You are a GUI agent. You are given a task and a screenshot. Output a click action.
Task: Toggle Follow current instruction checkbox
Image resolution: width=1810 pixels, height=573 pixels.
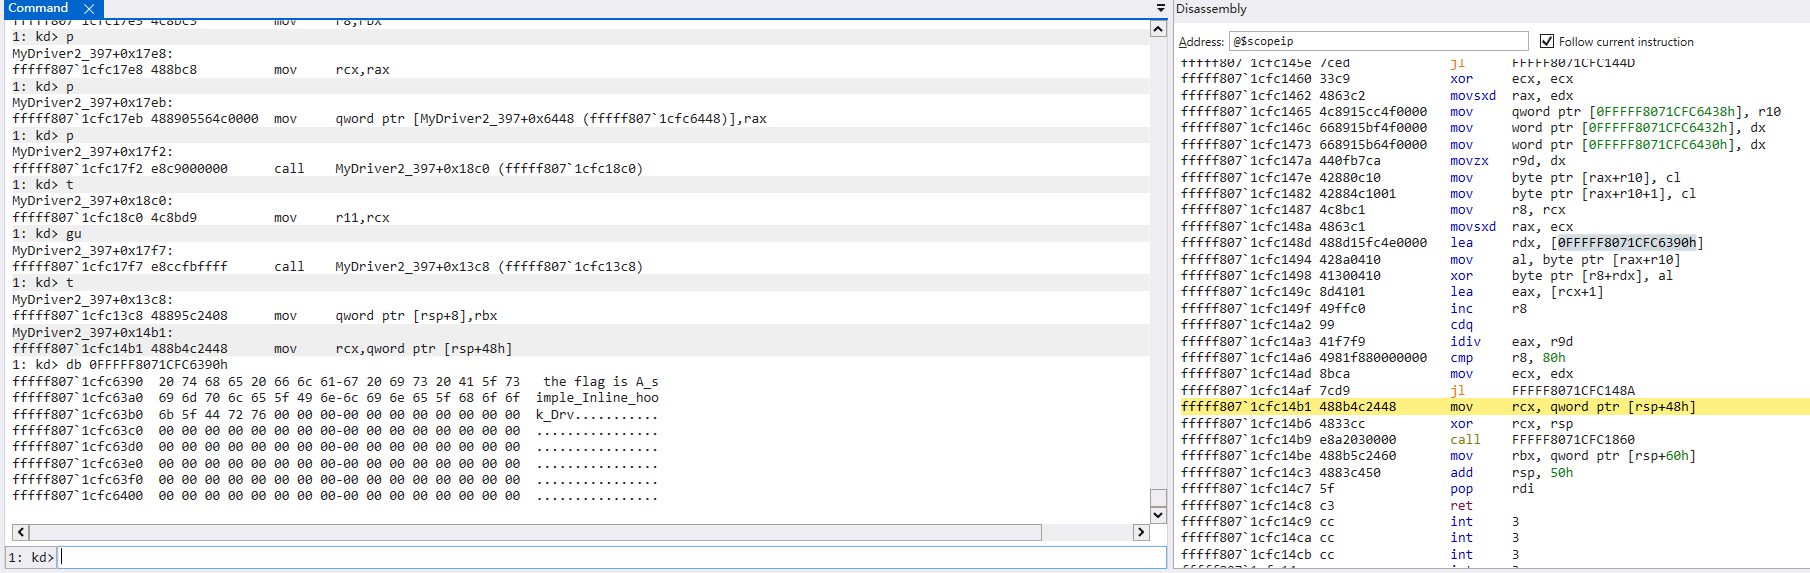tap(1547, 42)
